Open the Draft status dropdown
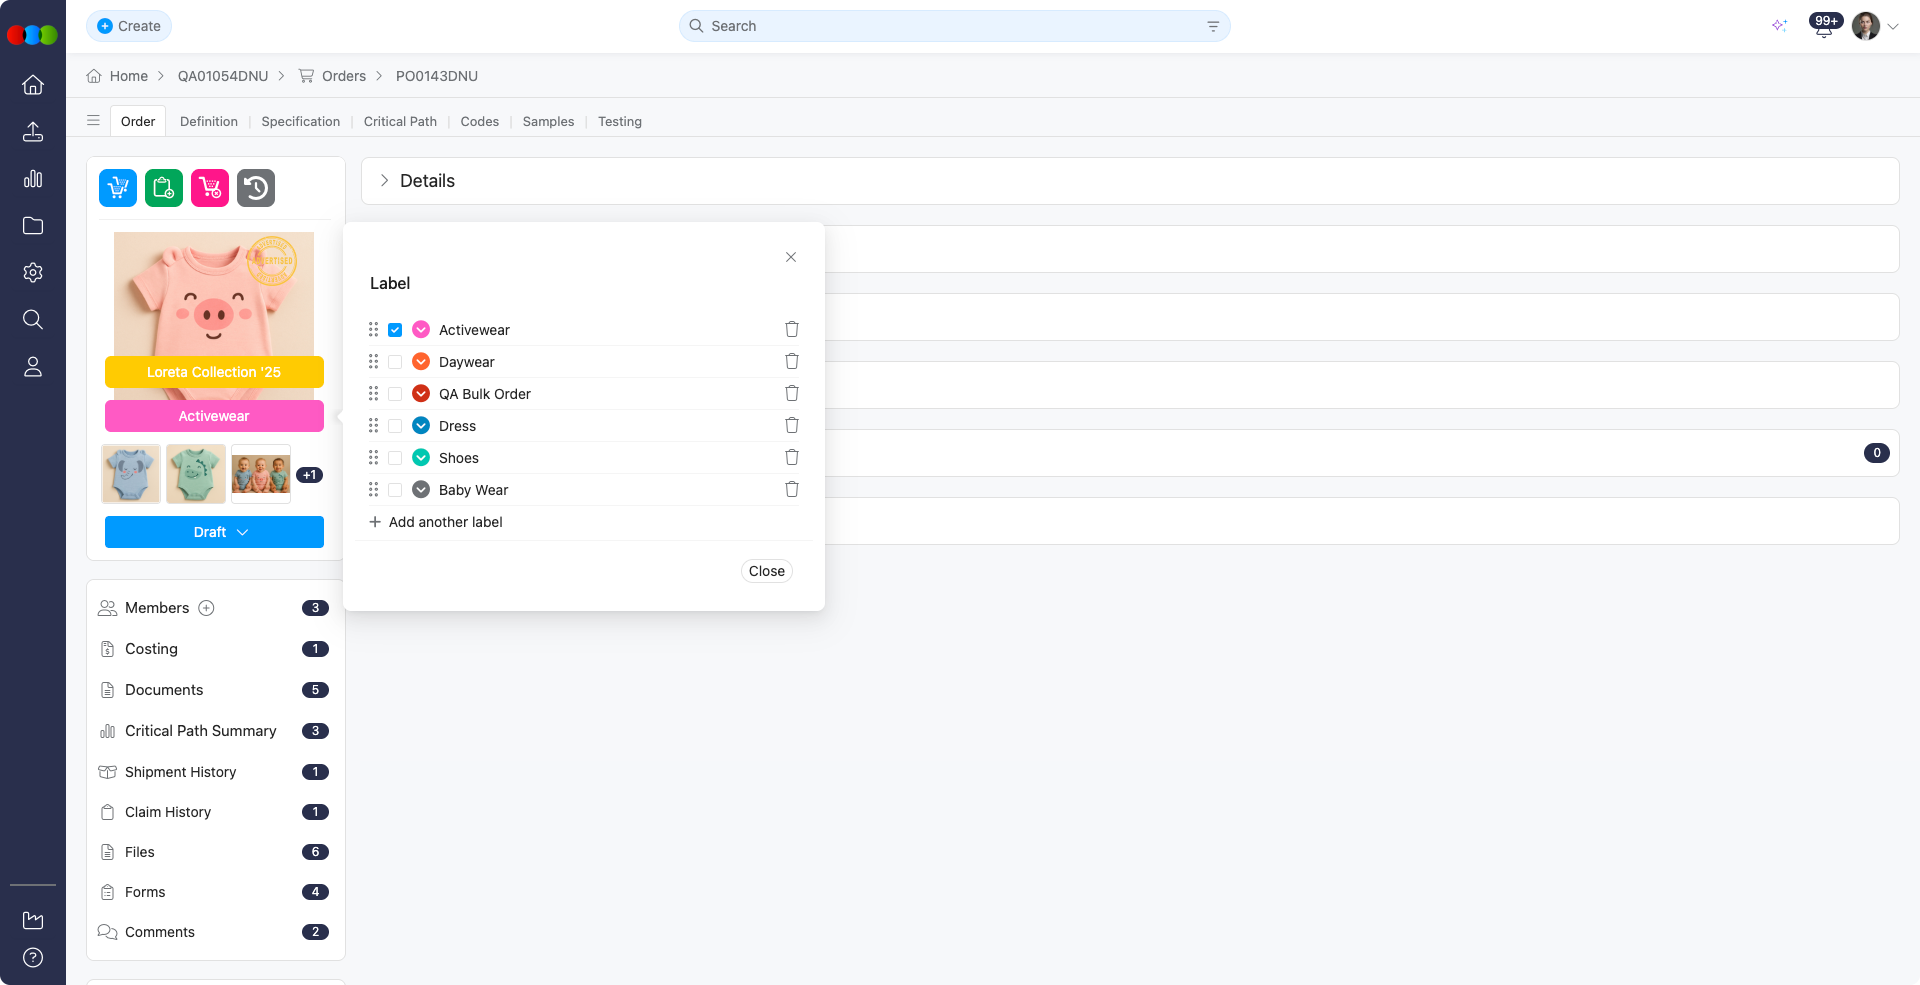Viewport: 1920px width, 985px height. tap(214, 532)
